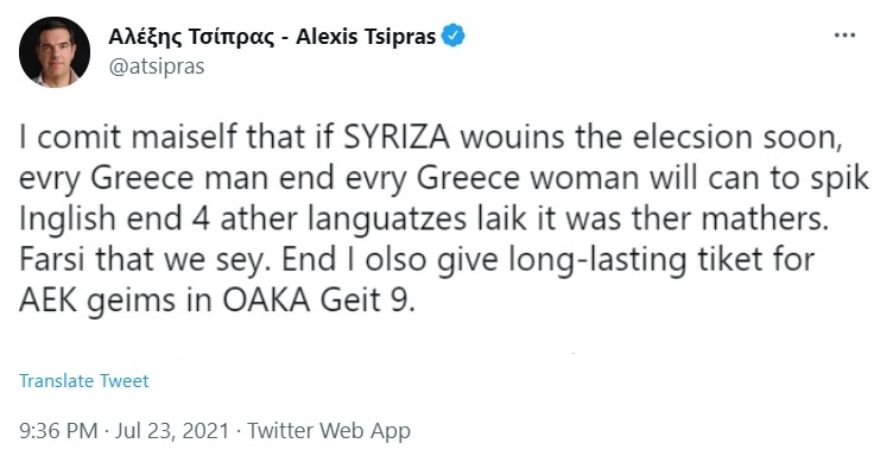Image resolution: width=880 pixels, height=459 pixels.
Task: Open the Twitter Web App source link
Action: pyautogui.click(x=329, y=431)
